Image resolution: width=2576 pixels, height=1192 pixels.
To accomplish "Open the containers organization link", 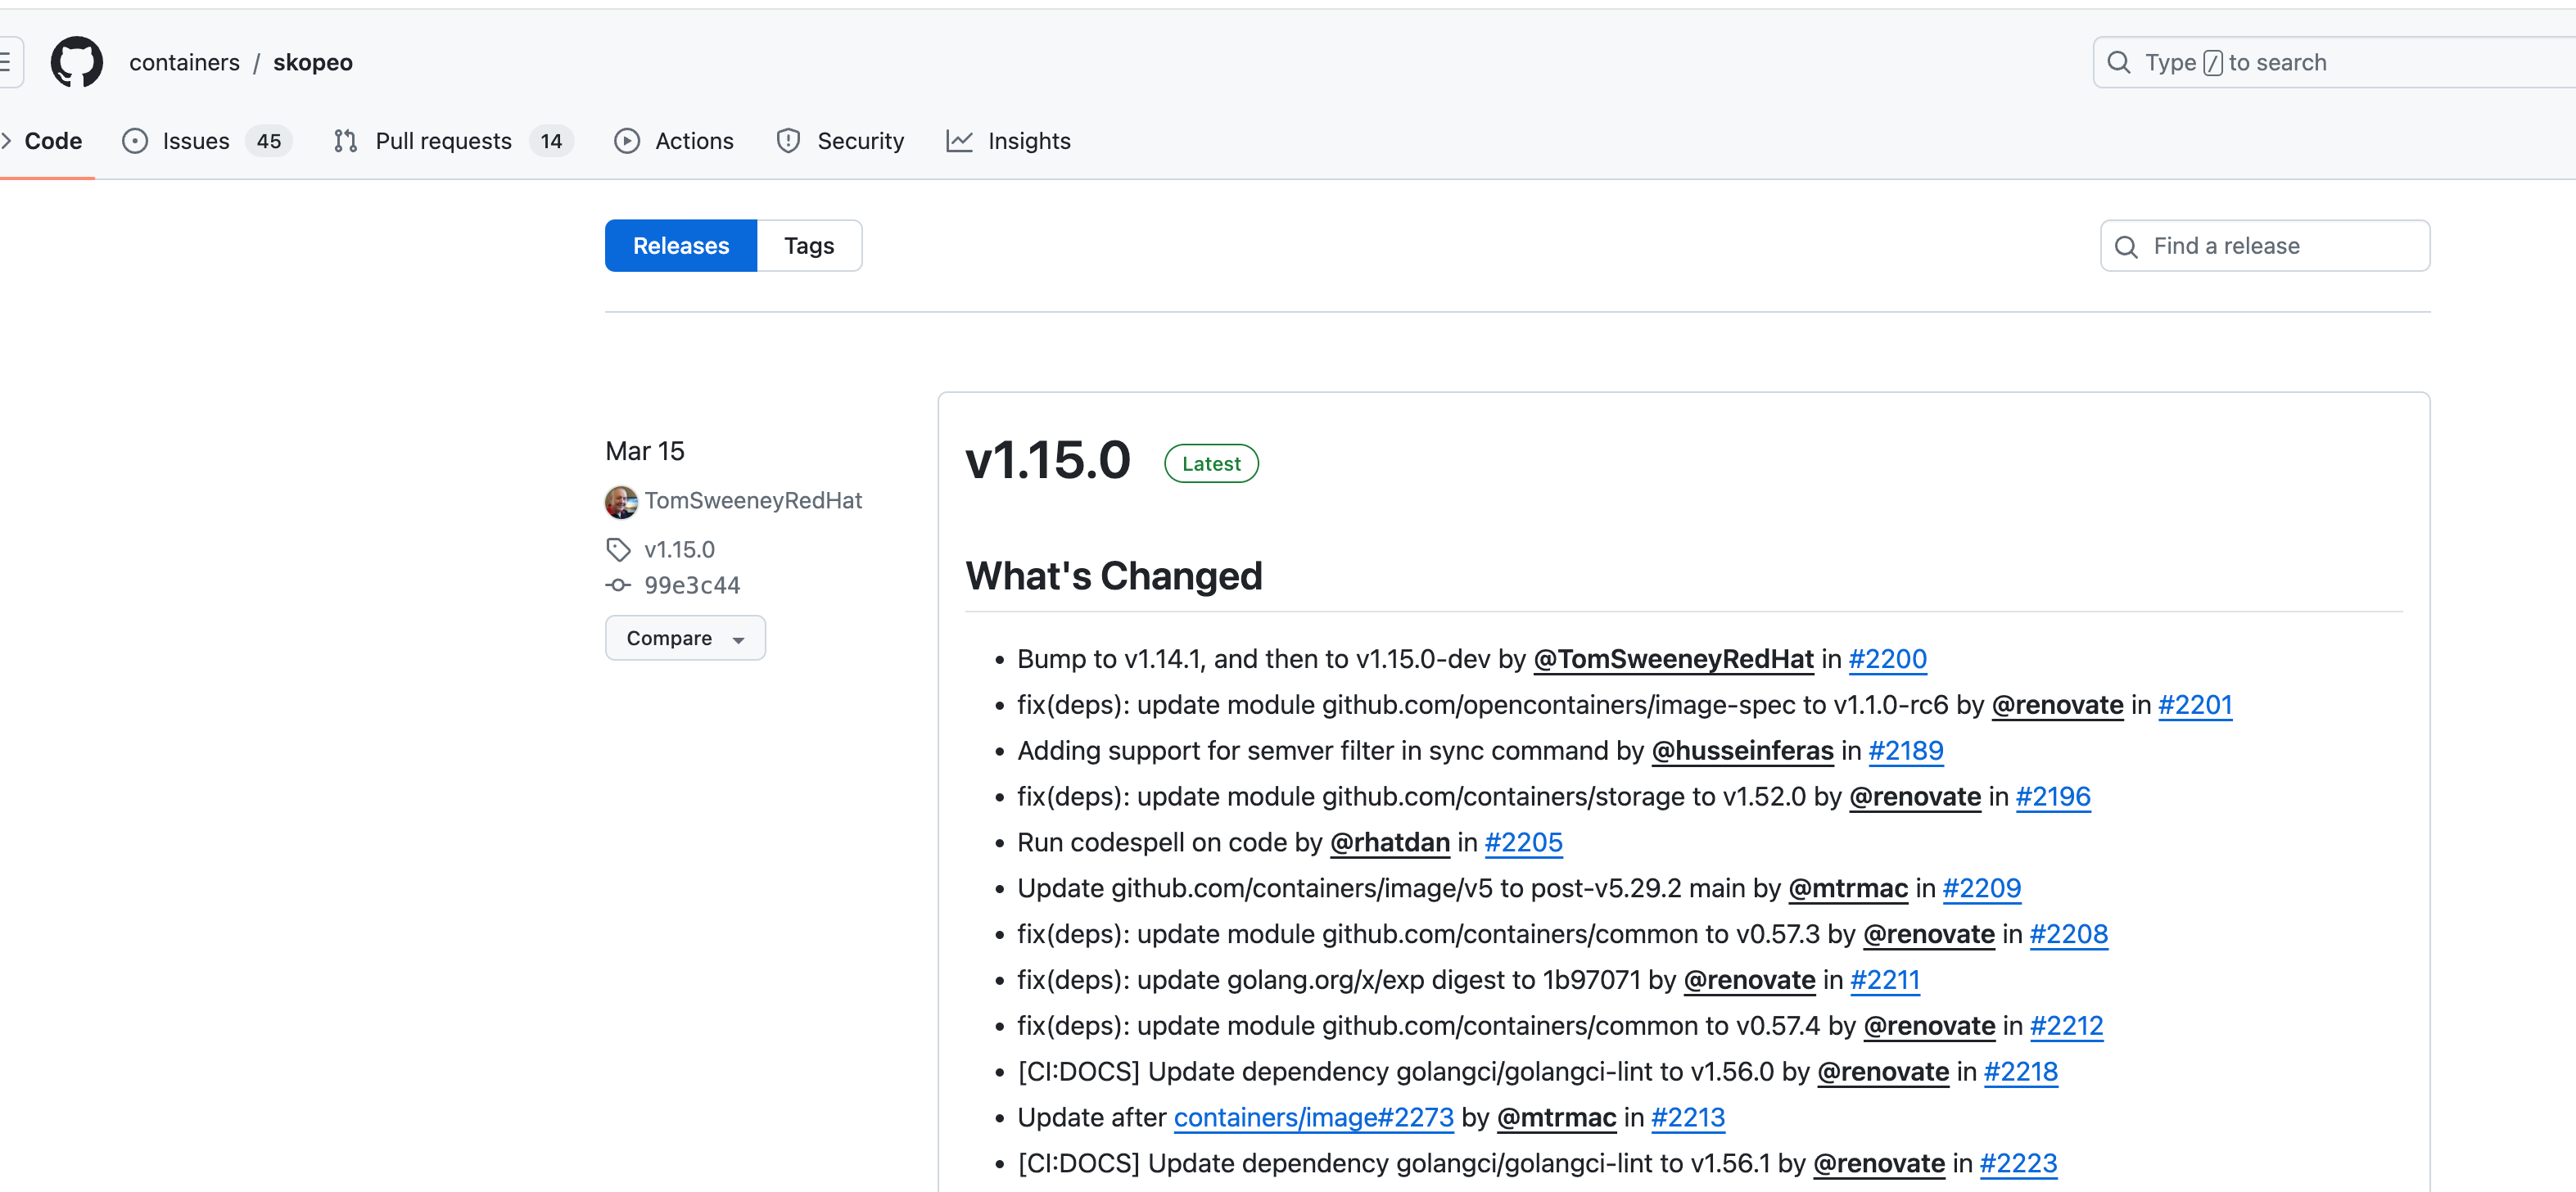I will tap(184, 62).
